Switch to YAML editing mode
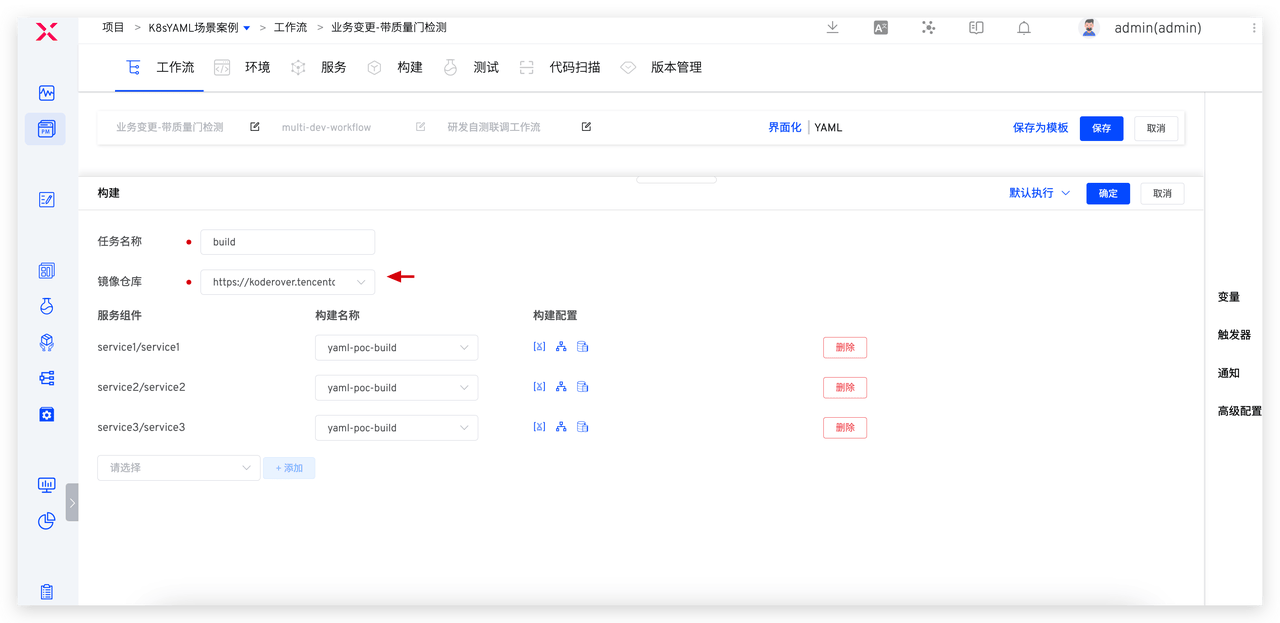 [x=828, y=128]
